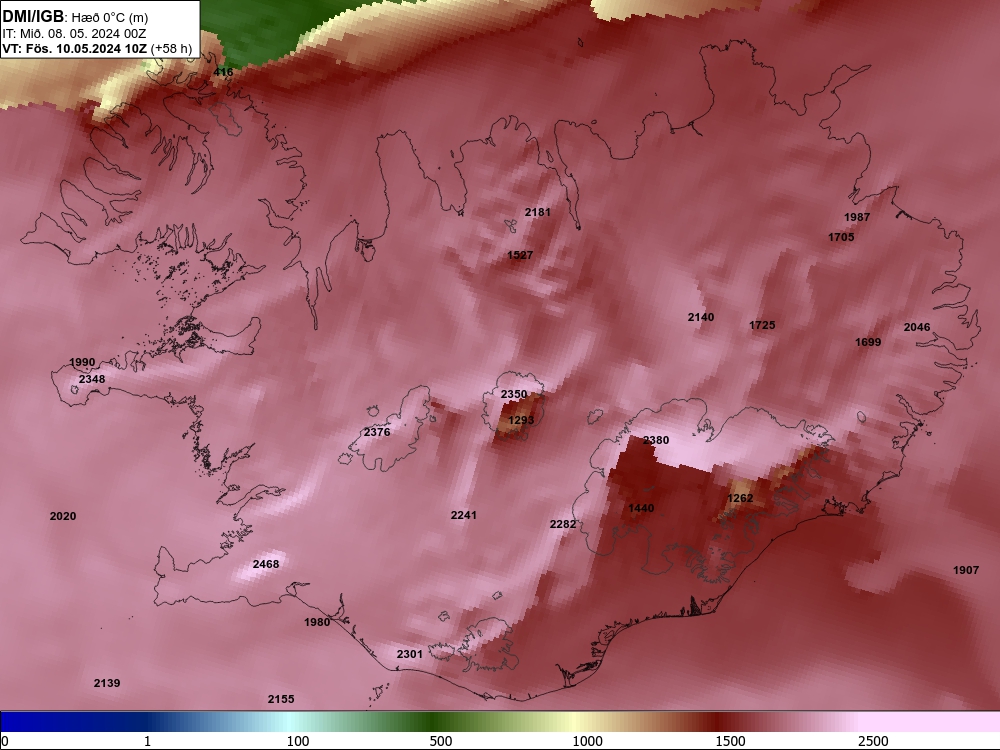Click the 2348 map value
Image resolution: width=1000 pixels, height=750 pixels.
point(92,379)
